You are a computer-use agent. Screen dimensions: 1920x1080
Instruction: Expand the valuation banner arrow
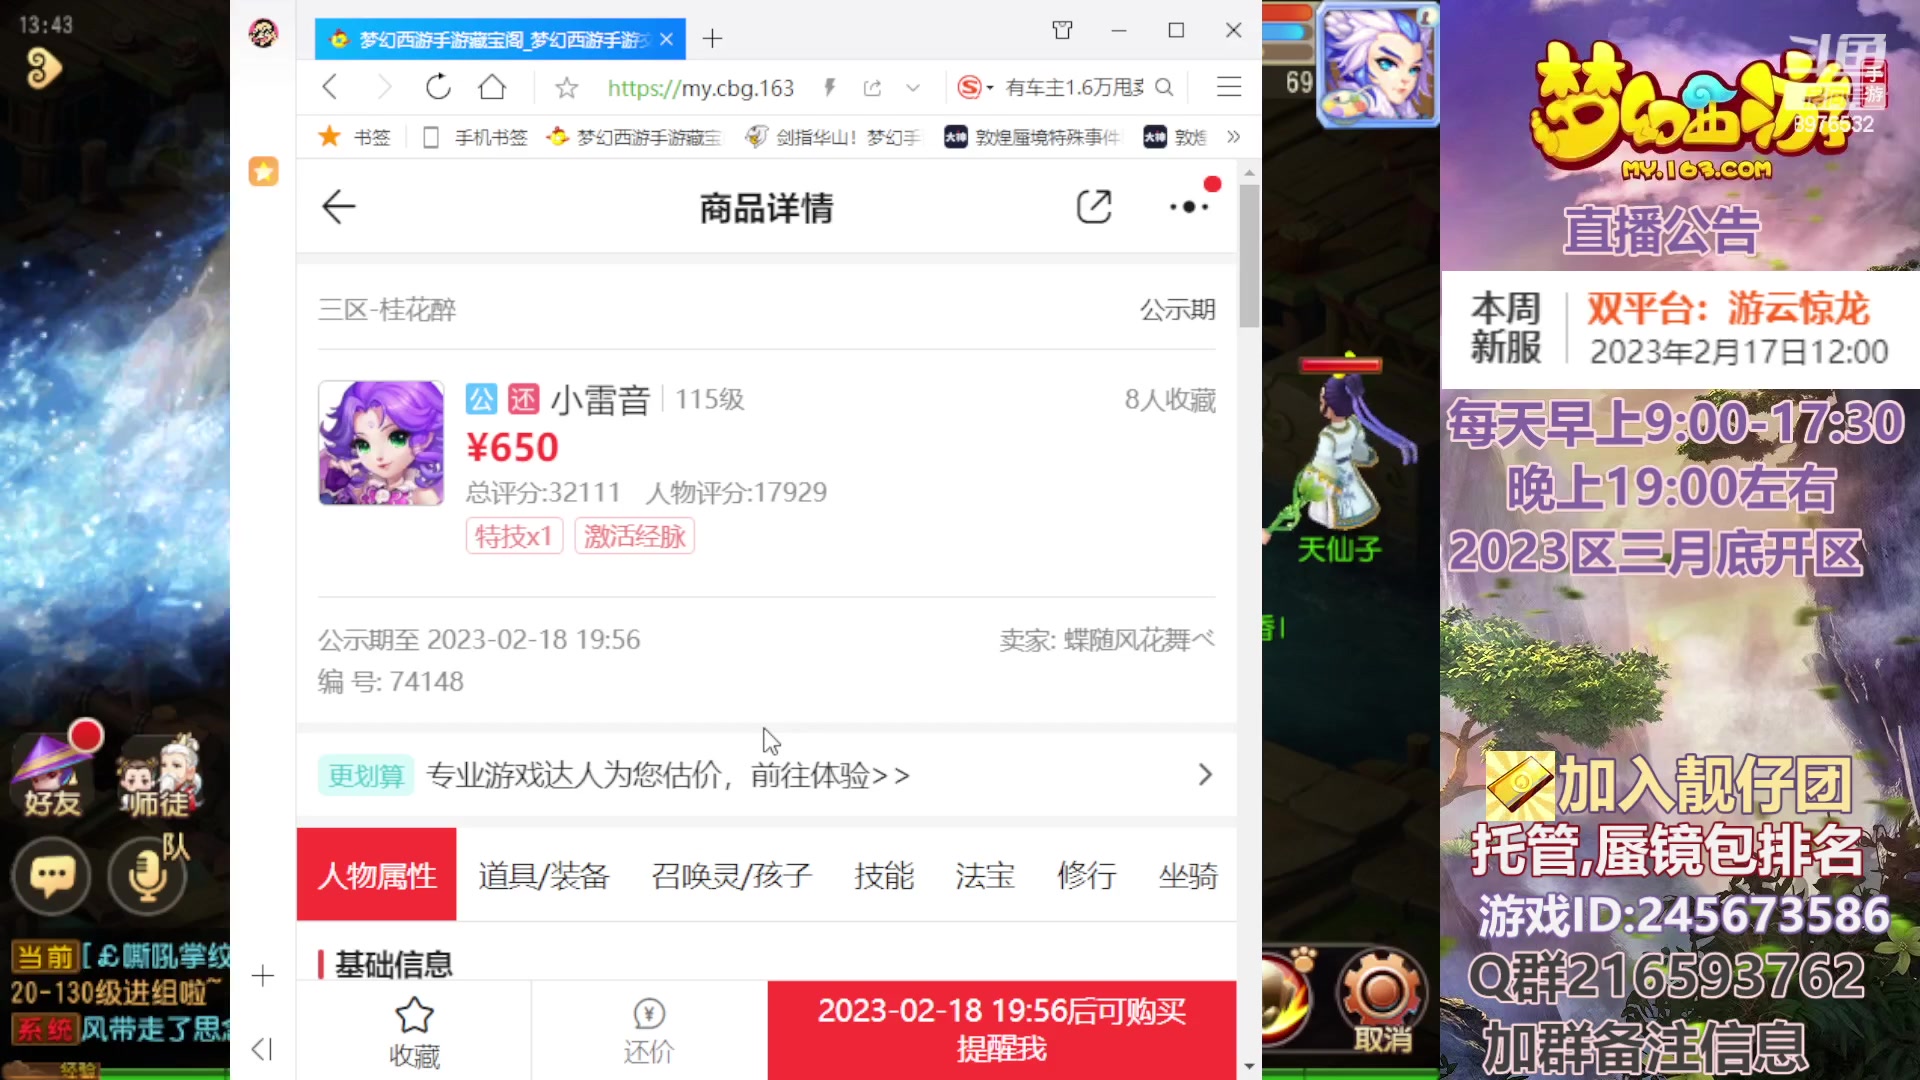click(x=1205, y=775)
